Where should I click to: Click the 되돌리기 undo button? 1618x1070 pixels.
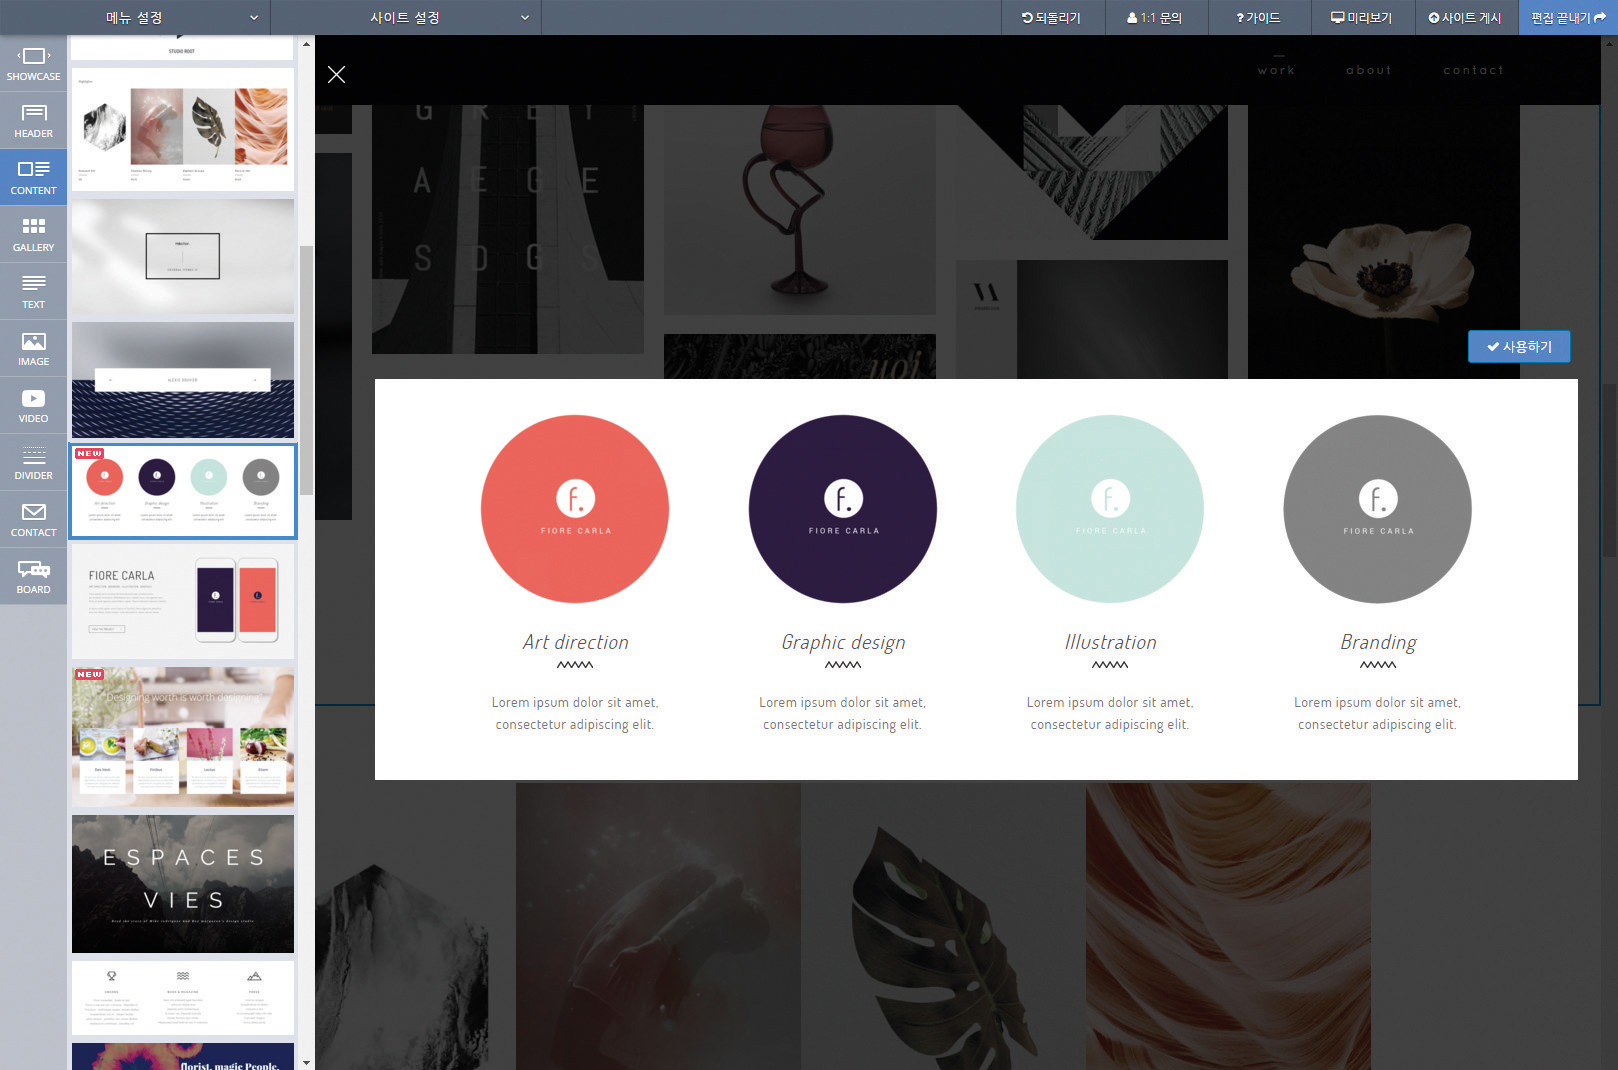click(x=1052, y=17)
